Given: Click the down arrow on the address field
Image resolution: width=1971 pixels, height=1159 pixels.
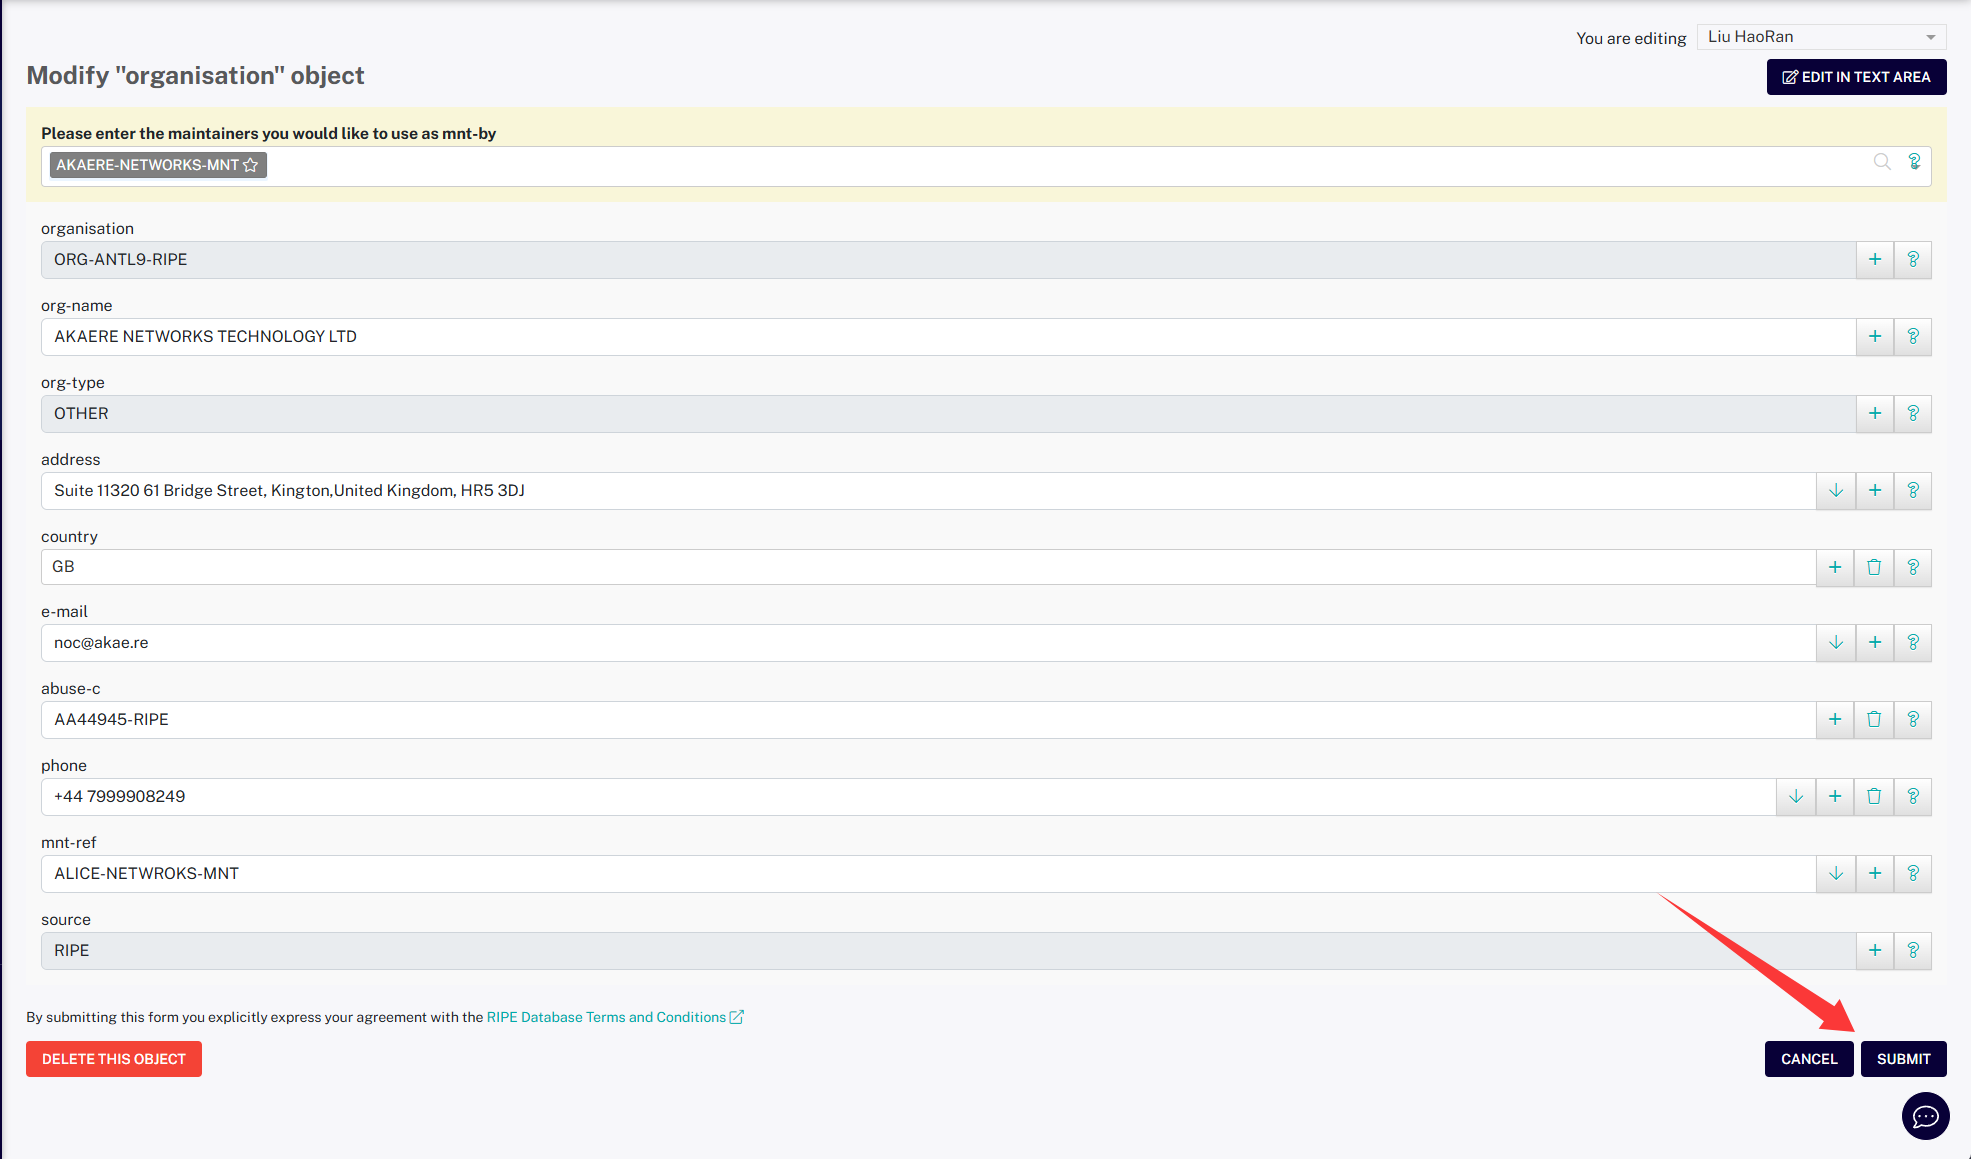Looking at the screenshot, I should 1836,491.
